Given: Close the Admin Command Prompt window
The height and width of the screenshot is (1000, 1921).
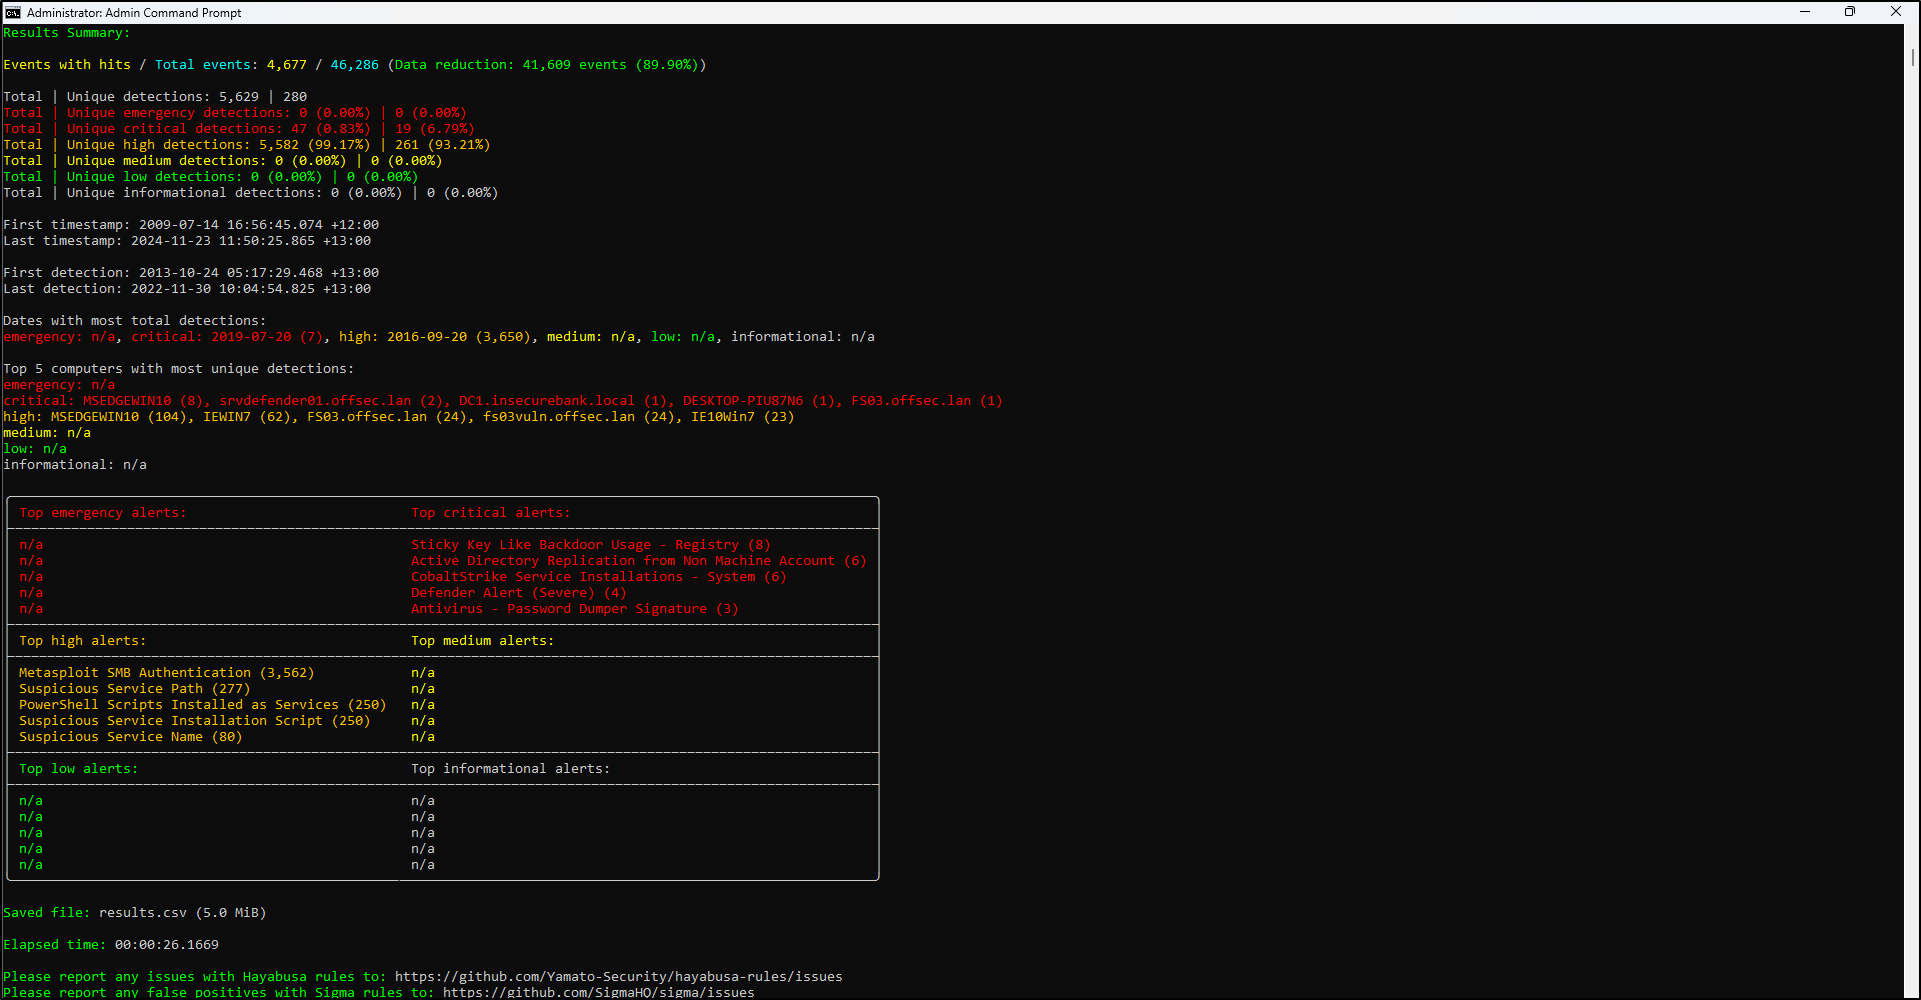Looking at the screenshot, I should 1896,12.
